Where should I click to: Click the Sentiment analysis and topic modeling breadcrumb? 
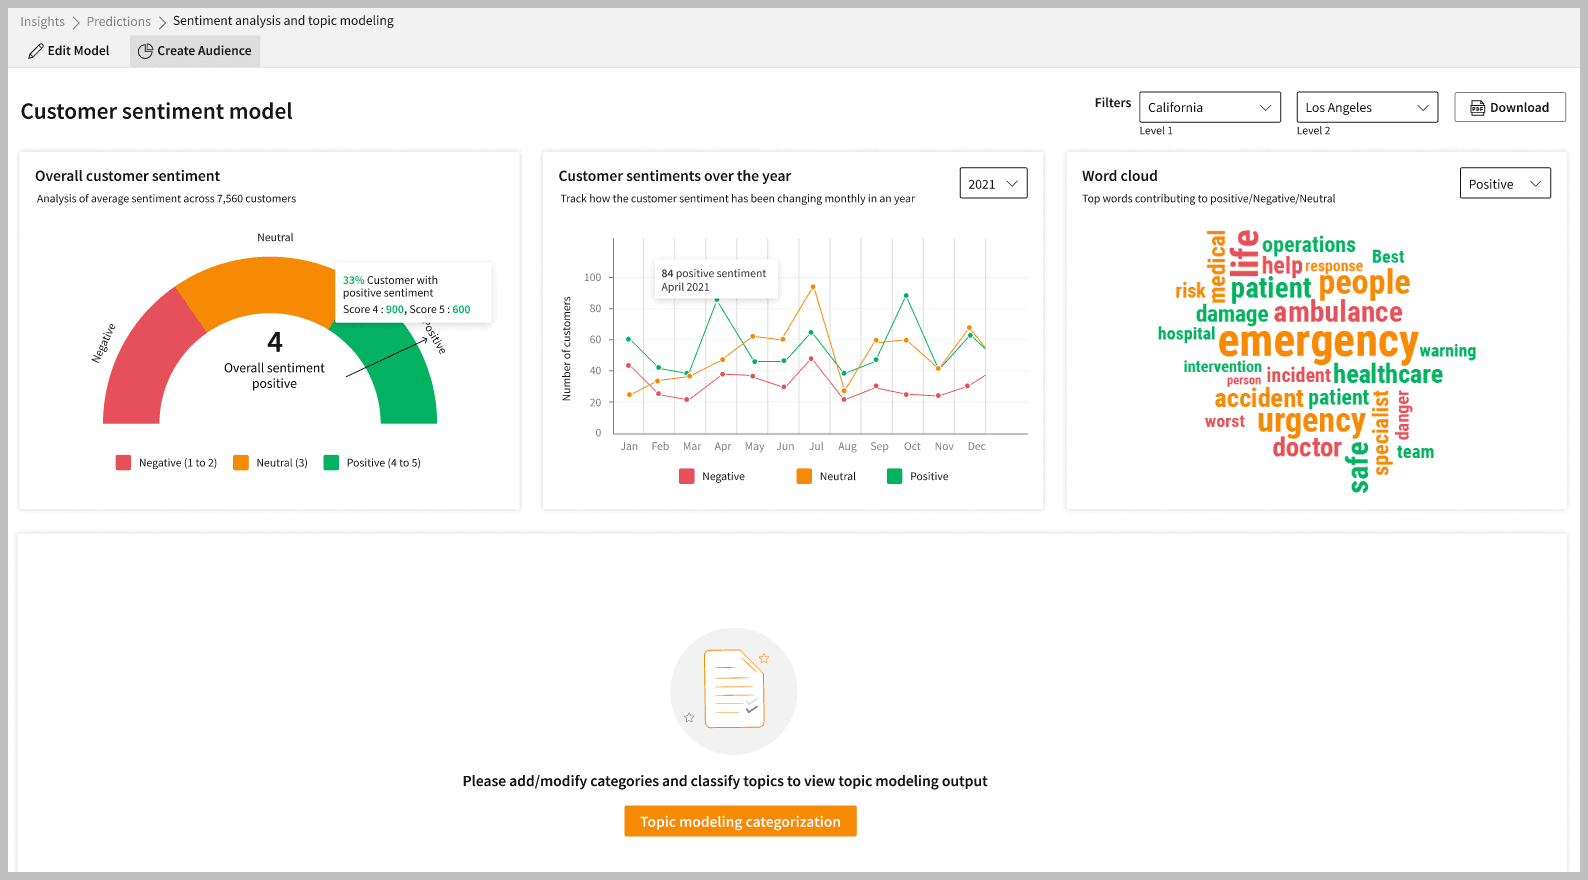click(283, 21)
